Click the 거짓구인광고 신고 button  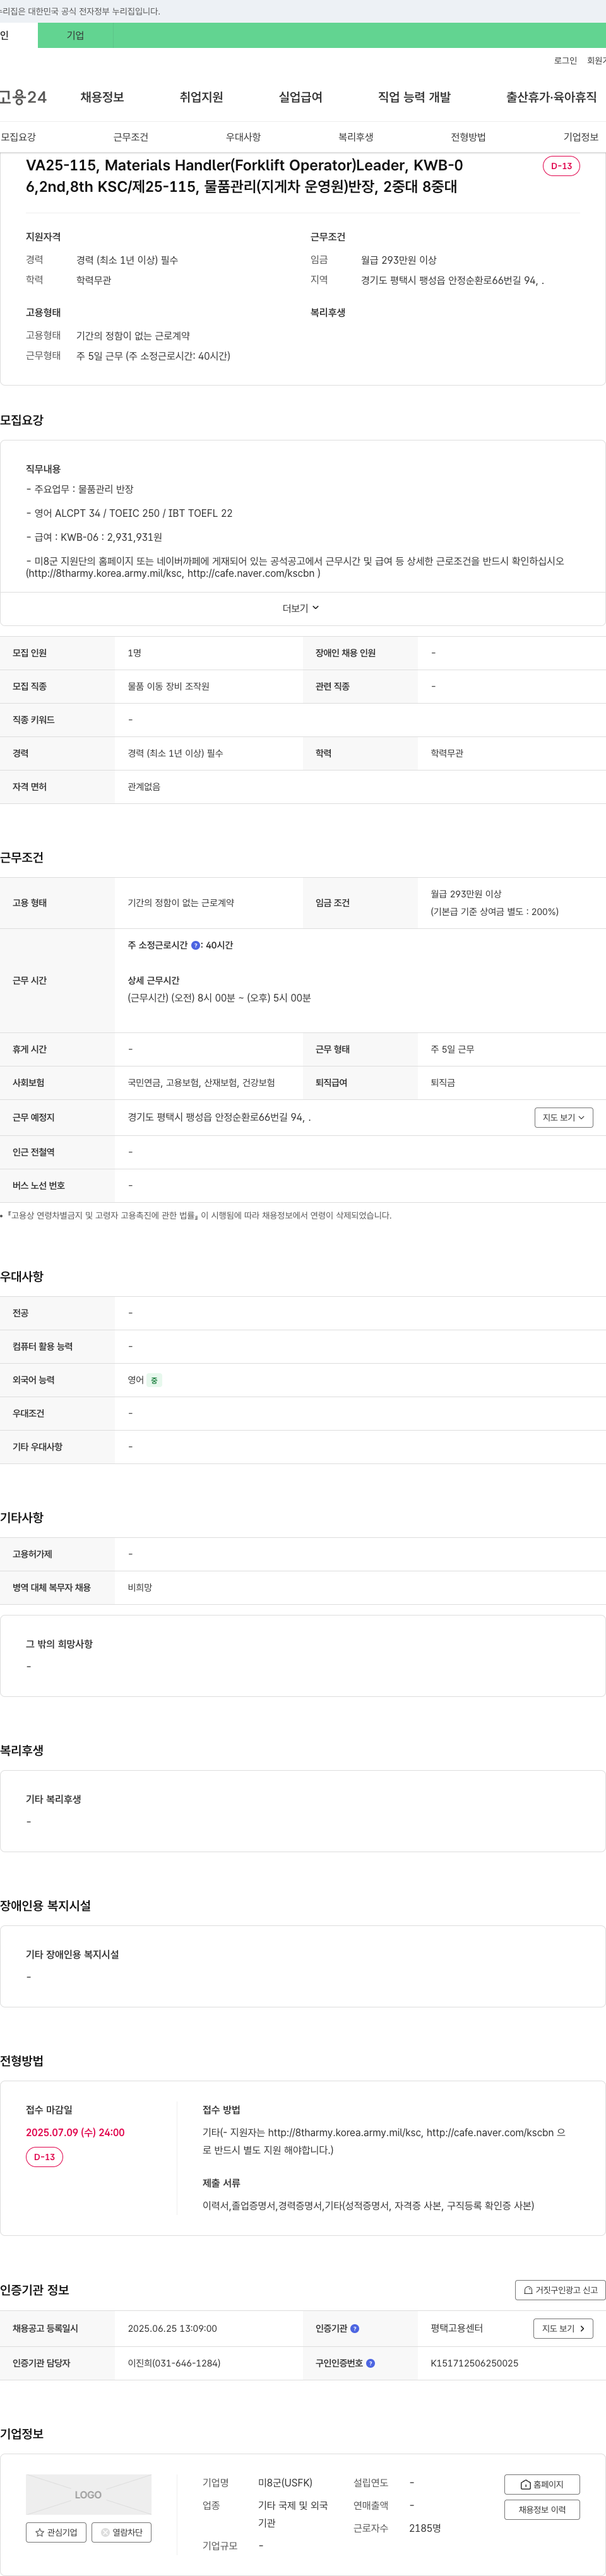point(560,2290)
